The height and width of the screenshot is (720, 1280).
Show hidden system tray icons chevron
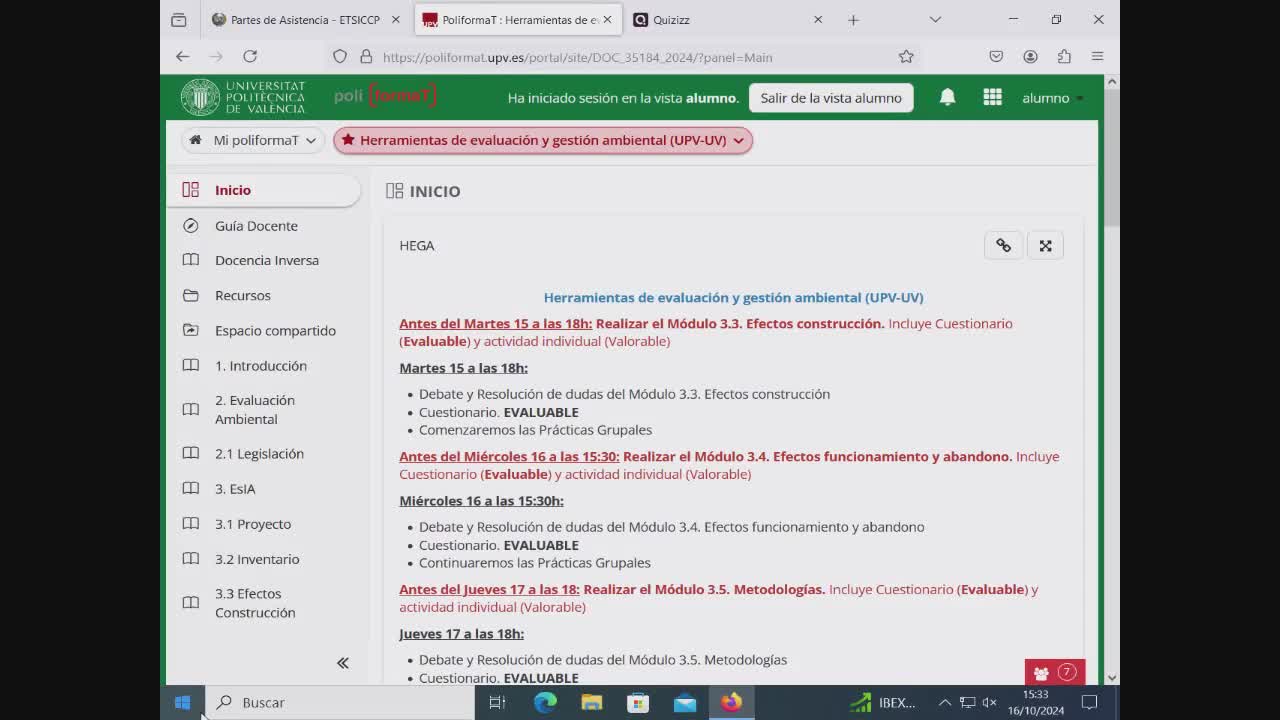pyautogui.click(x=944, y=703)
